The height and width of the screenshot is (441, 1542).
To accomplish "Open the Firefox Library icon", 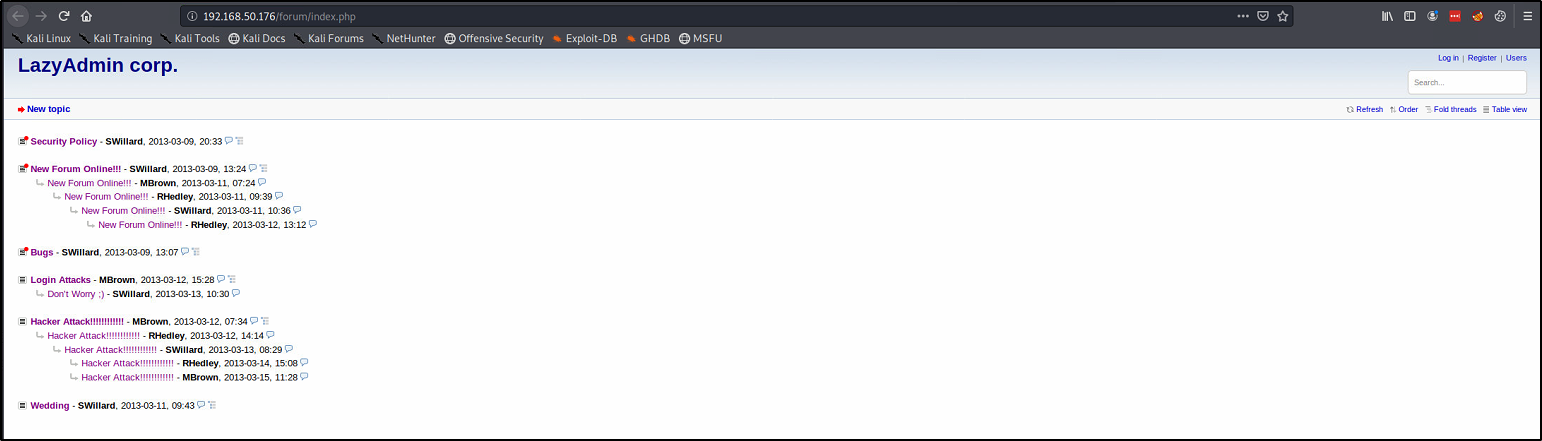I will coord(1388,16).
